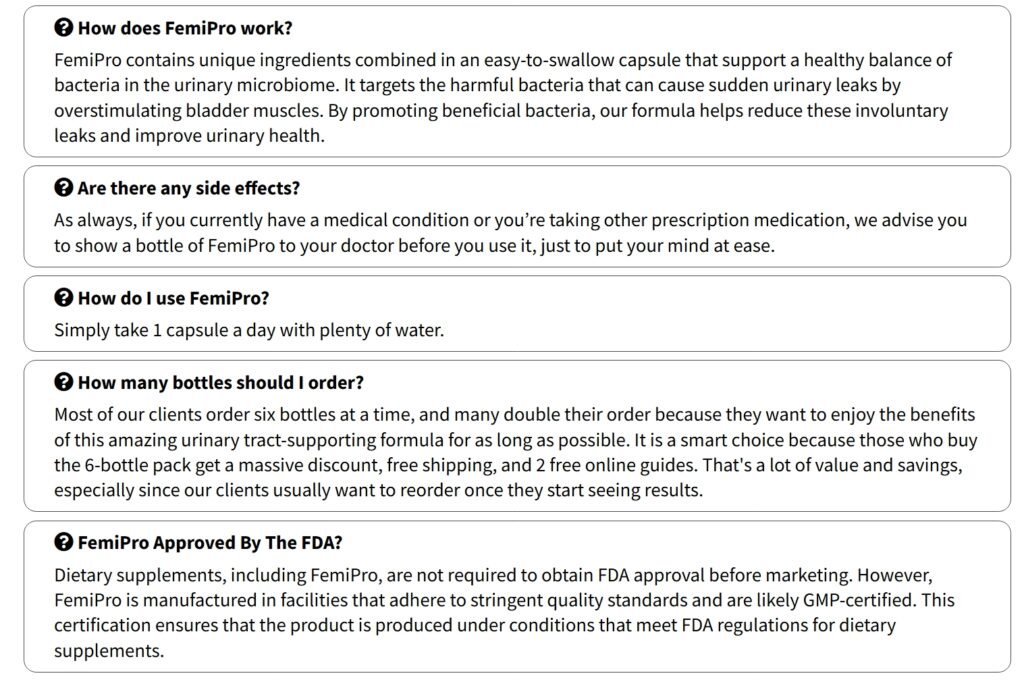Click the question icon before "How do I use FemiPro?"
This screenshot has width=1024, height=684.
pyautogui.click(x=63, y=297)
